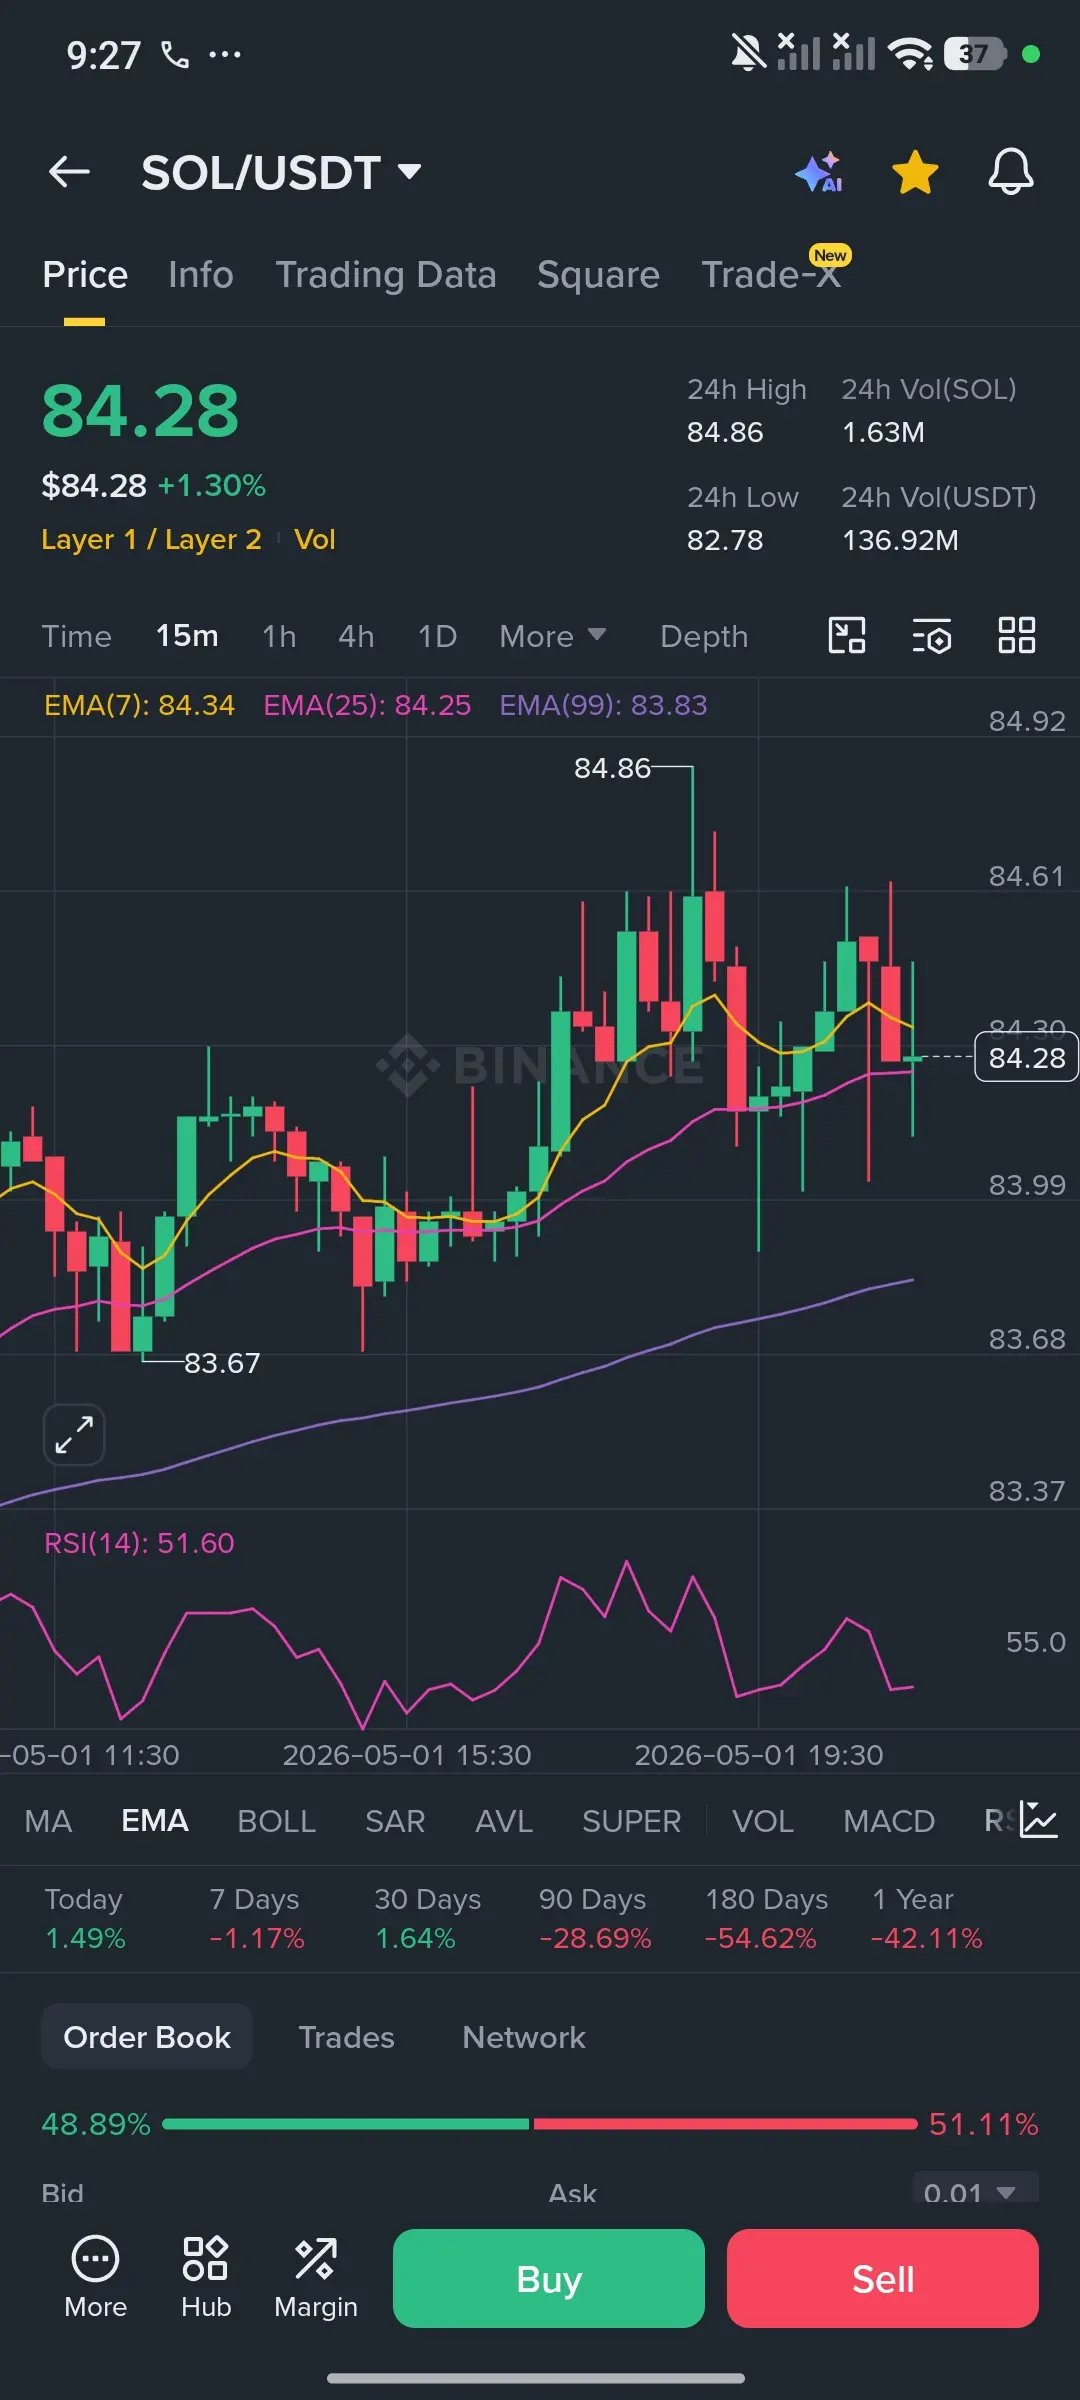Go back with the left arrow icon
This screenshot has height=2400, width=1080.
[x=69, y=172]
